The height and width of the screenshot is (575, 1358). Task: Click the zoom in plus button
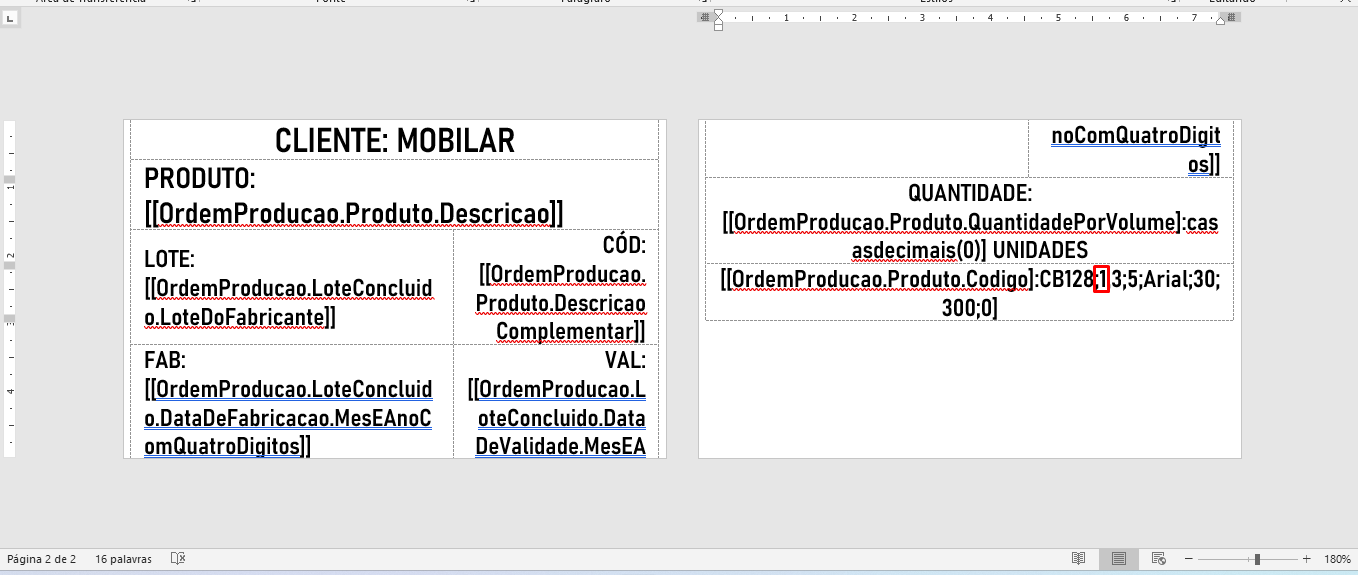pos(1306,559)
